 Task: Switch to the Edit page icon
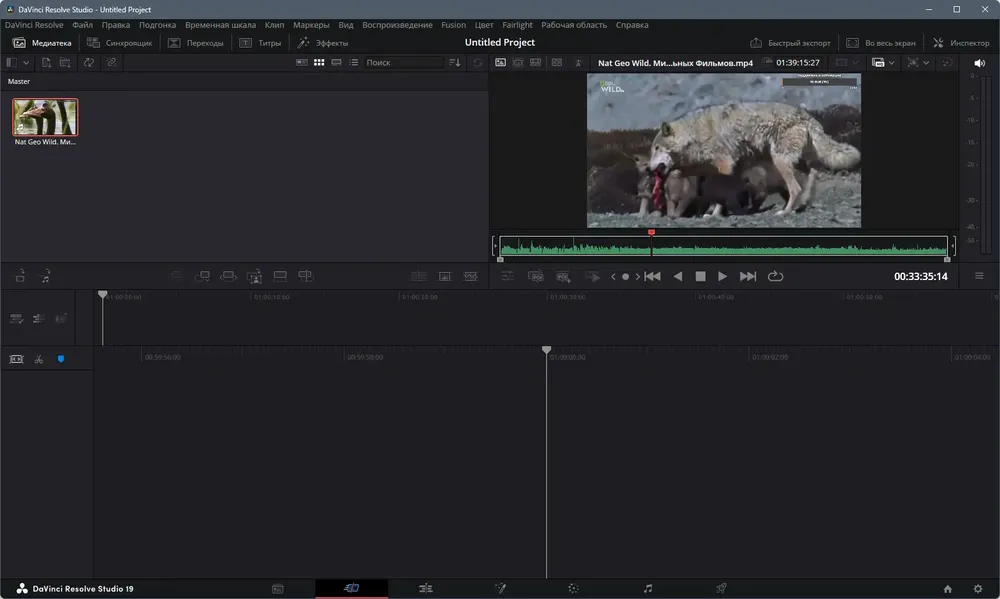(x=425, y=588)
